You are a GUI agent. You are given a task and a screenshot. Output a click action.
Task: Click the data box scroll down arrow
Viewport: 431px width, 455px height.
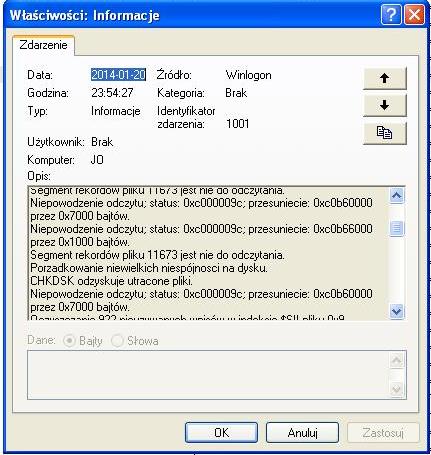pyautogui.click(x=397, y=389)
